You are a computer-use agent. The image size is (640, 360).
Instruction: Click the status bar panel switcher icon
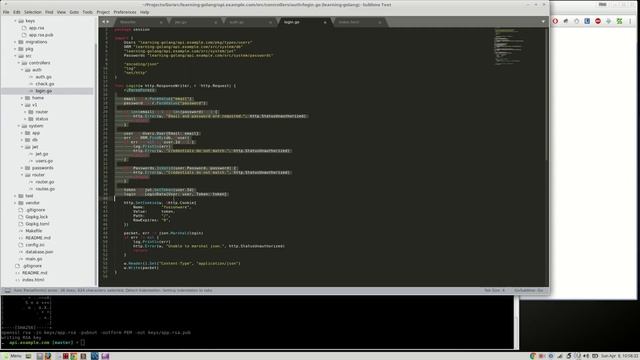7,291
